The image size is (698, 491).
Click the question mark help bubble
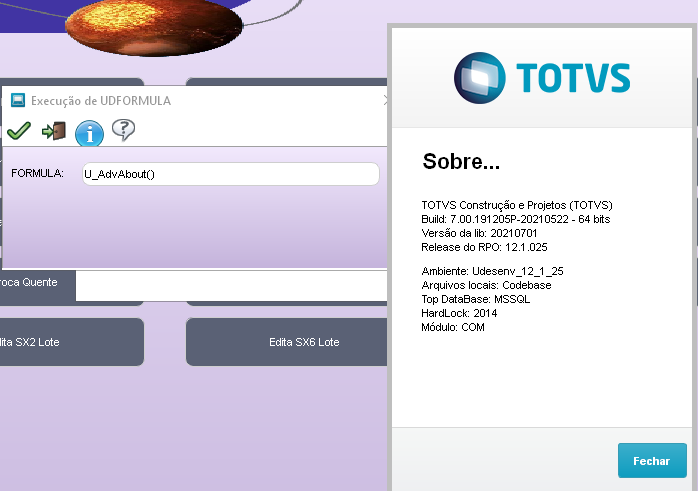[x=123, y=130]
